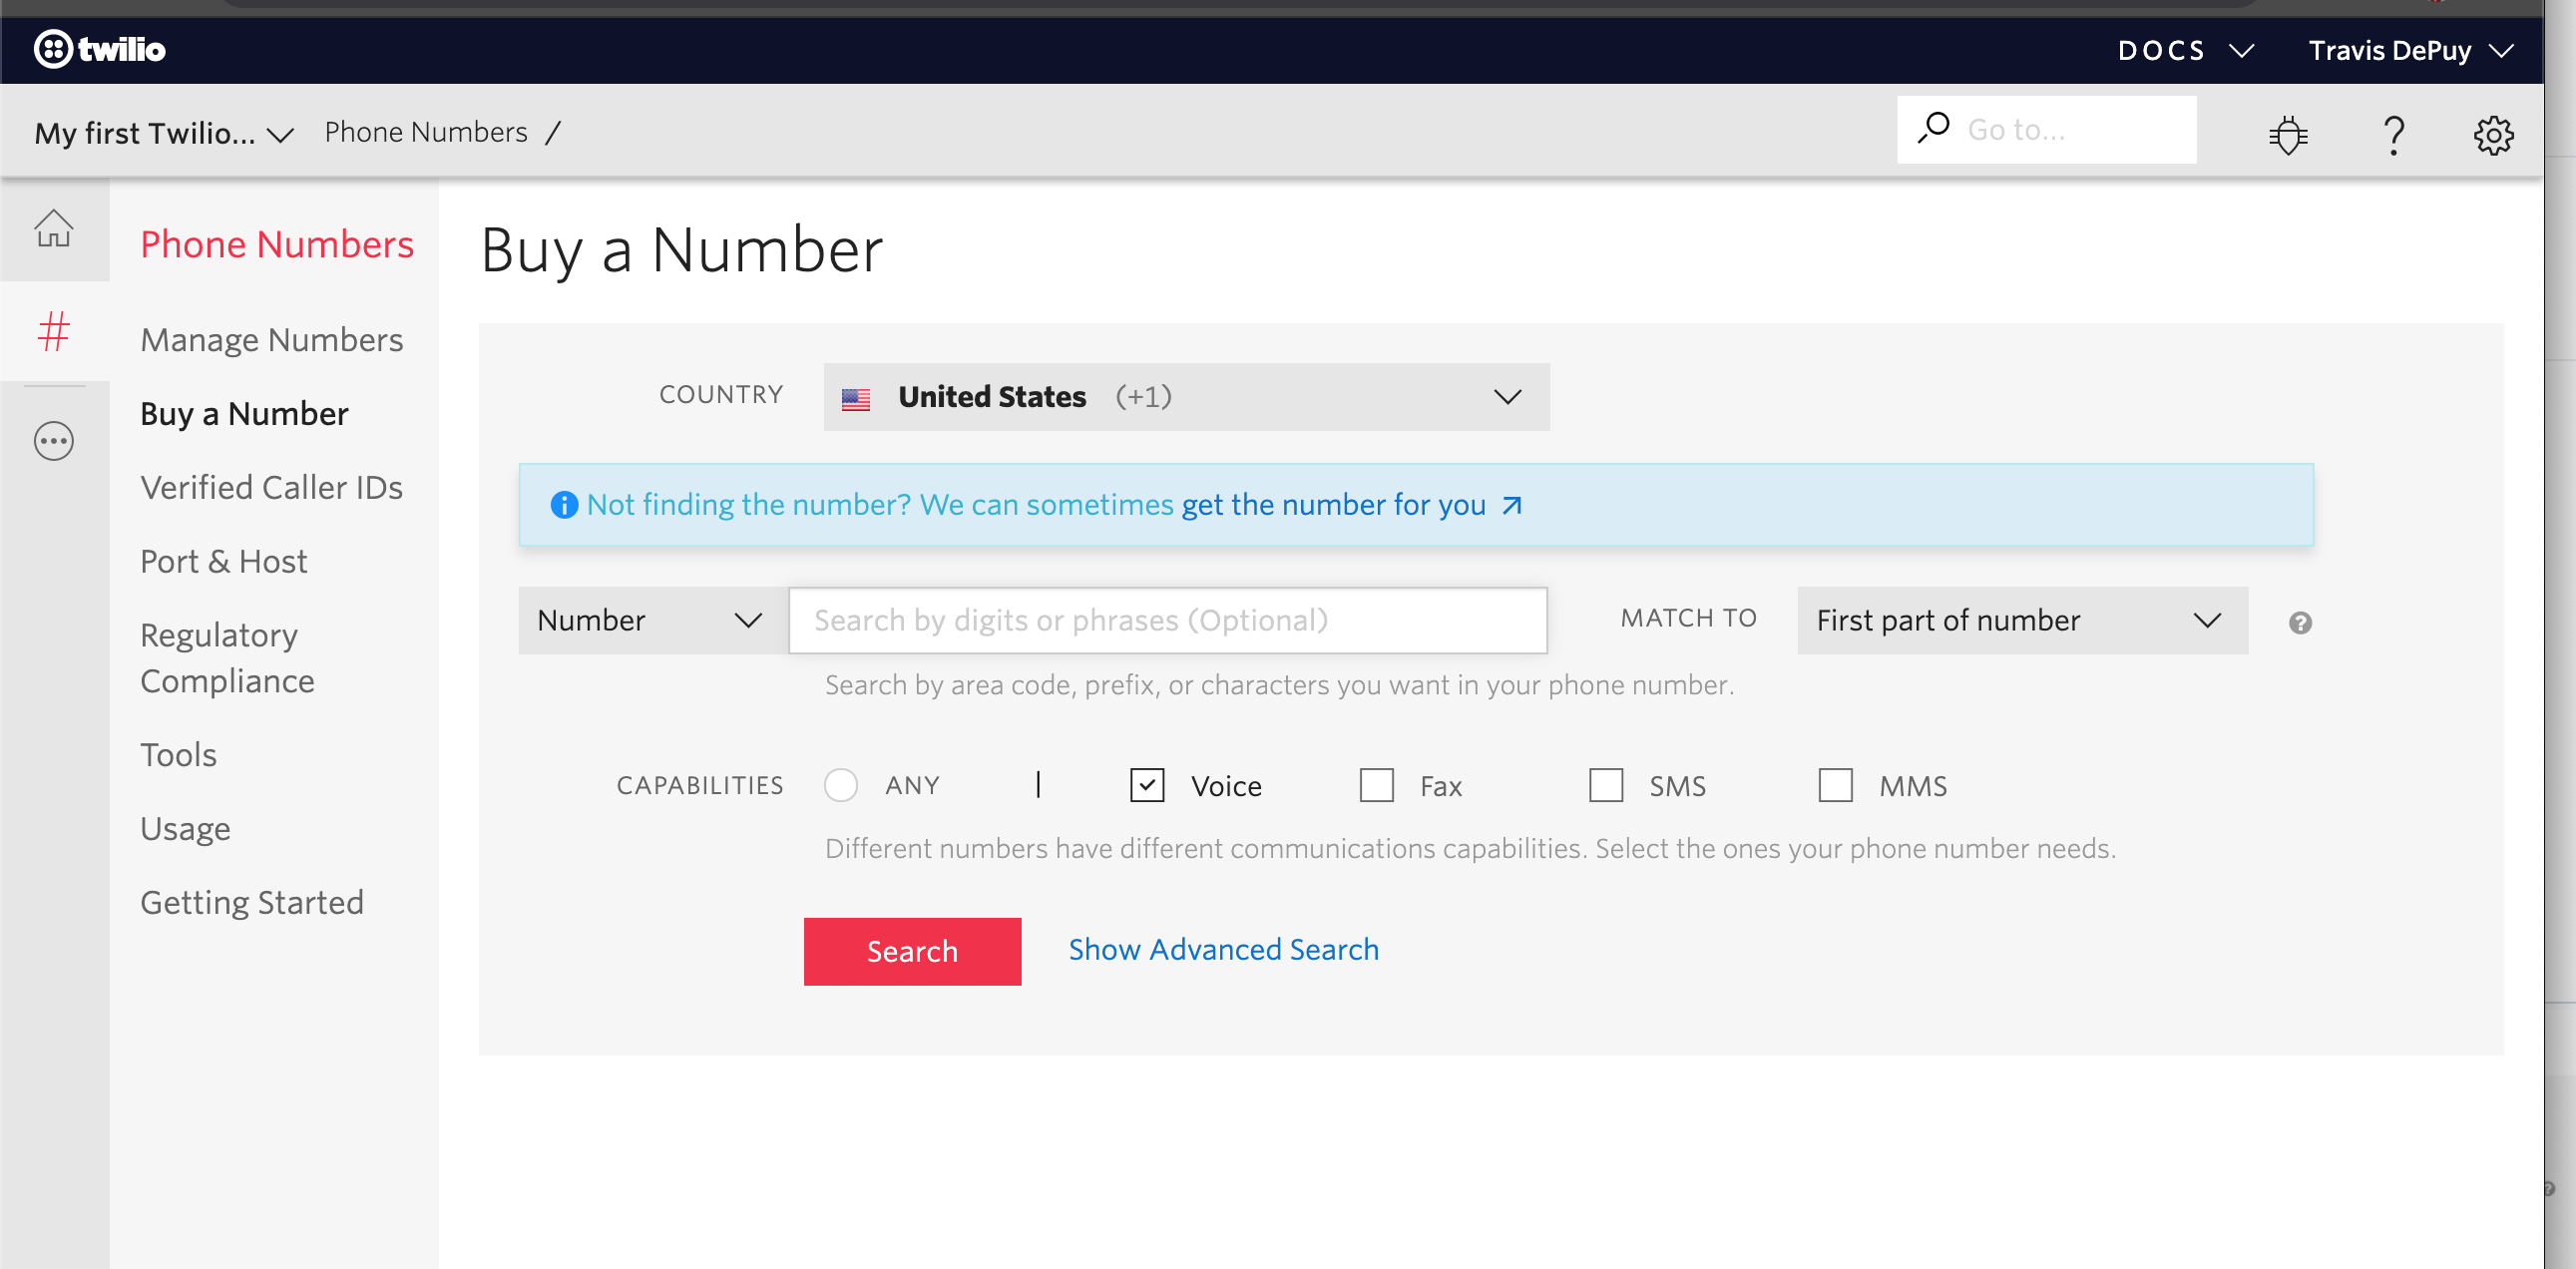Screen dimensions: 2576x1269
Task: Select the ANY capabilities radio button
Action: coord(840,785)
